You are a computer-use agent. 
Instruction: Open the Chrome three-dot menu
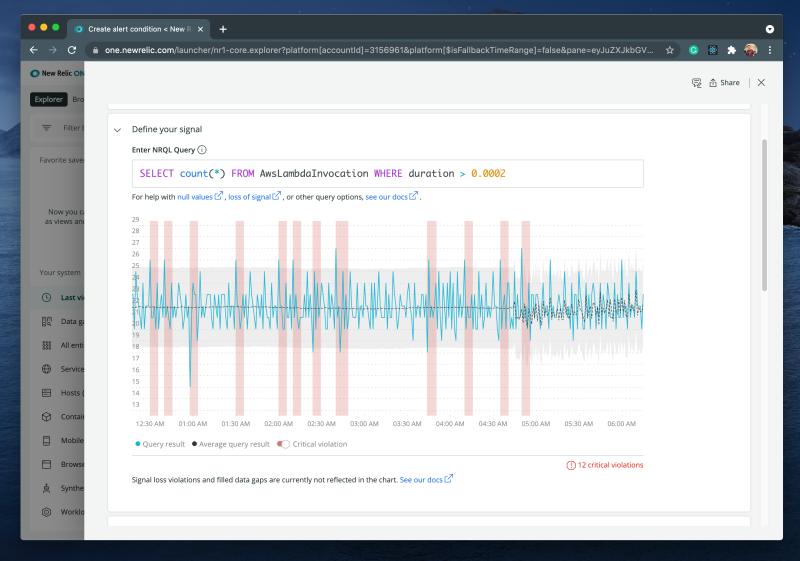tap(770, 49)
